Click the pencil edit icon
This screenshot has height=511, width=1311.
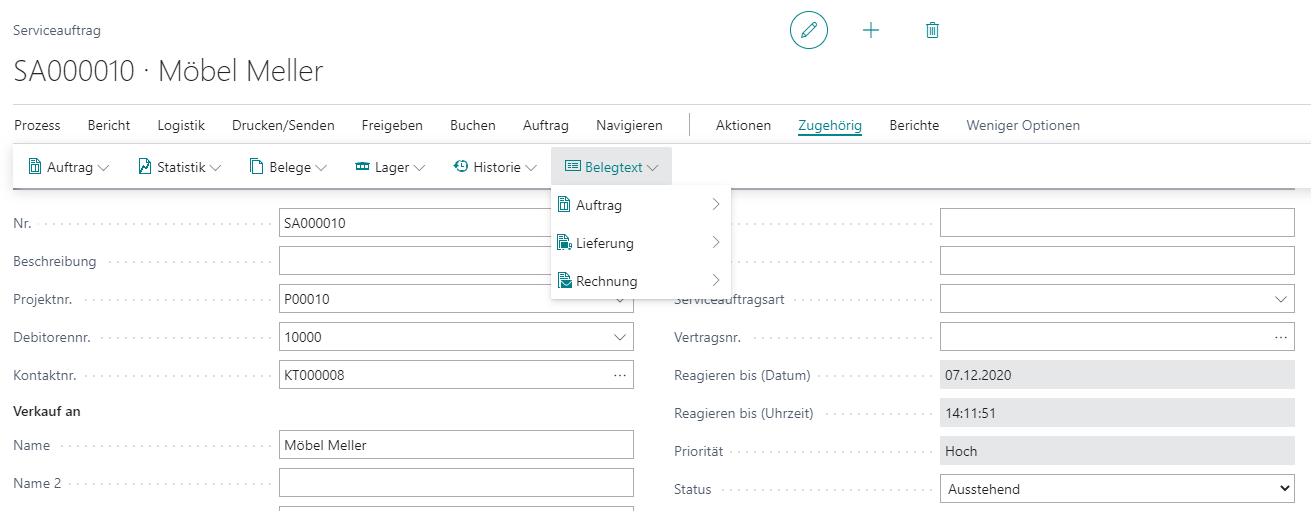(x=809, y=30)
